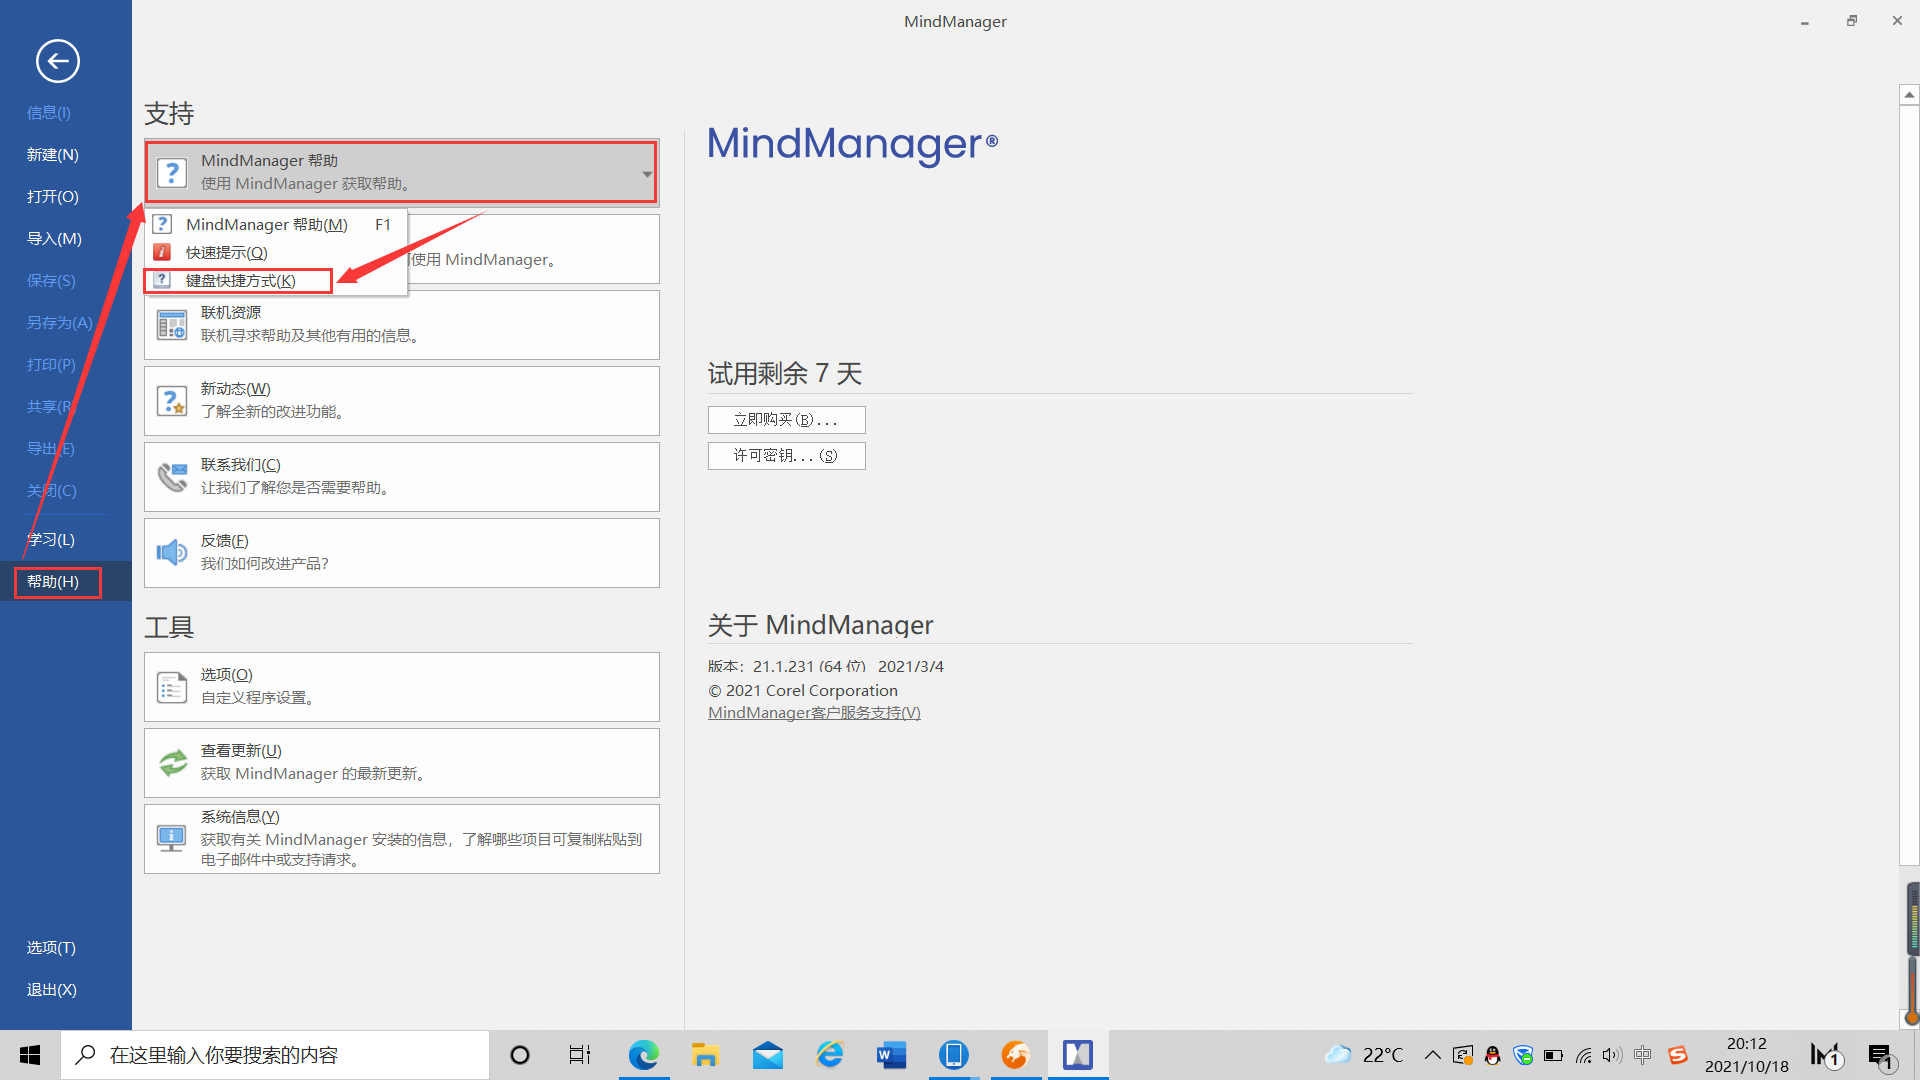Choose 导入(M) in the sidebar
The width and height of the screenshot is (1920, 1080).
pos(54,239)
